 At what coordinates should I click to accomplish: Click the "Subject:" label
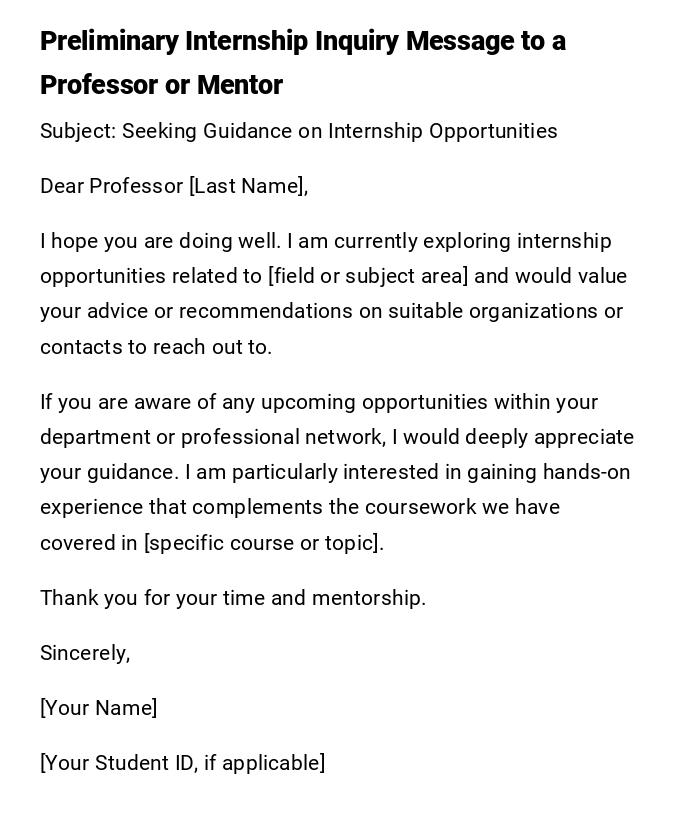pyautogui.click(x=78, y=131)
